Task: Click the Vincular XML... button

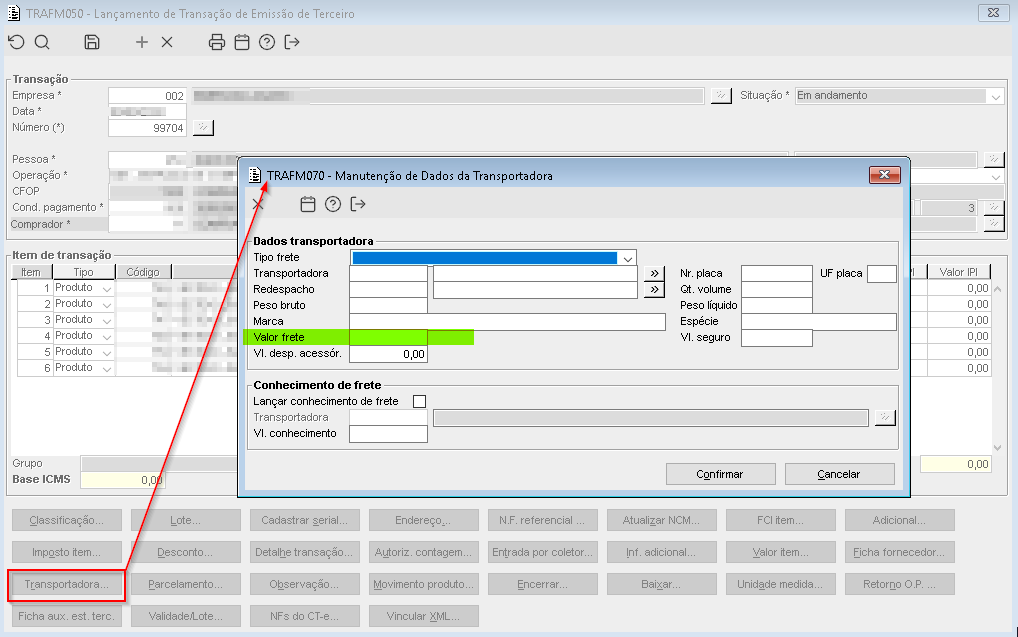Action: click(423, 616)
